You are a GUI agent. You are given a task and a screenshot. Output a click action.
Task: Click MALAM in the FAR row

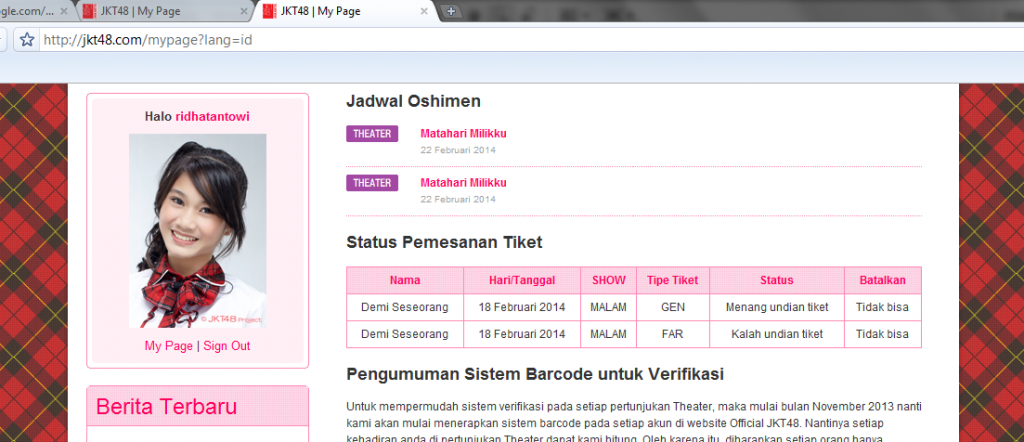coord(609,334)
